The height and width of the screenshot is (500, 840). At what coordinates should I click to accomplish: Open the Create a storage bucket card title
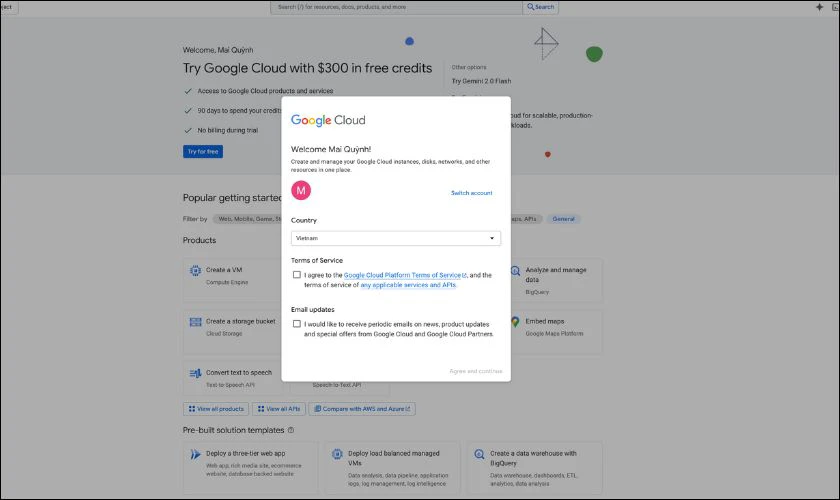(241, 321)
